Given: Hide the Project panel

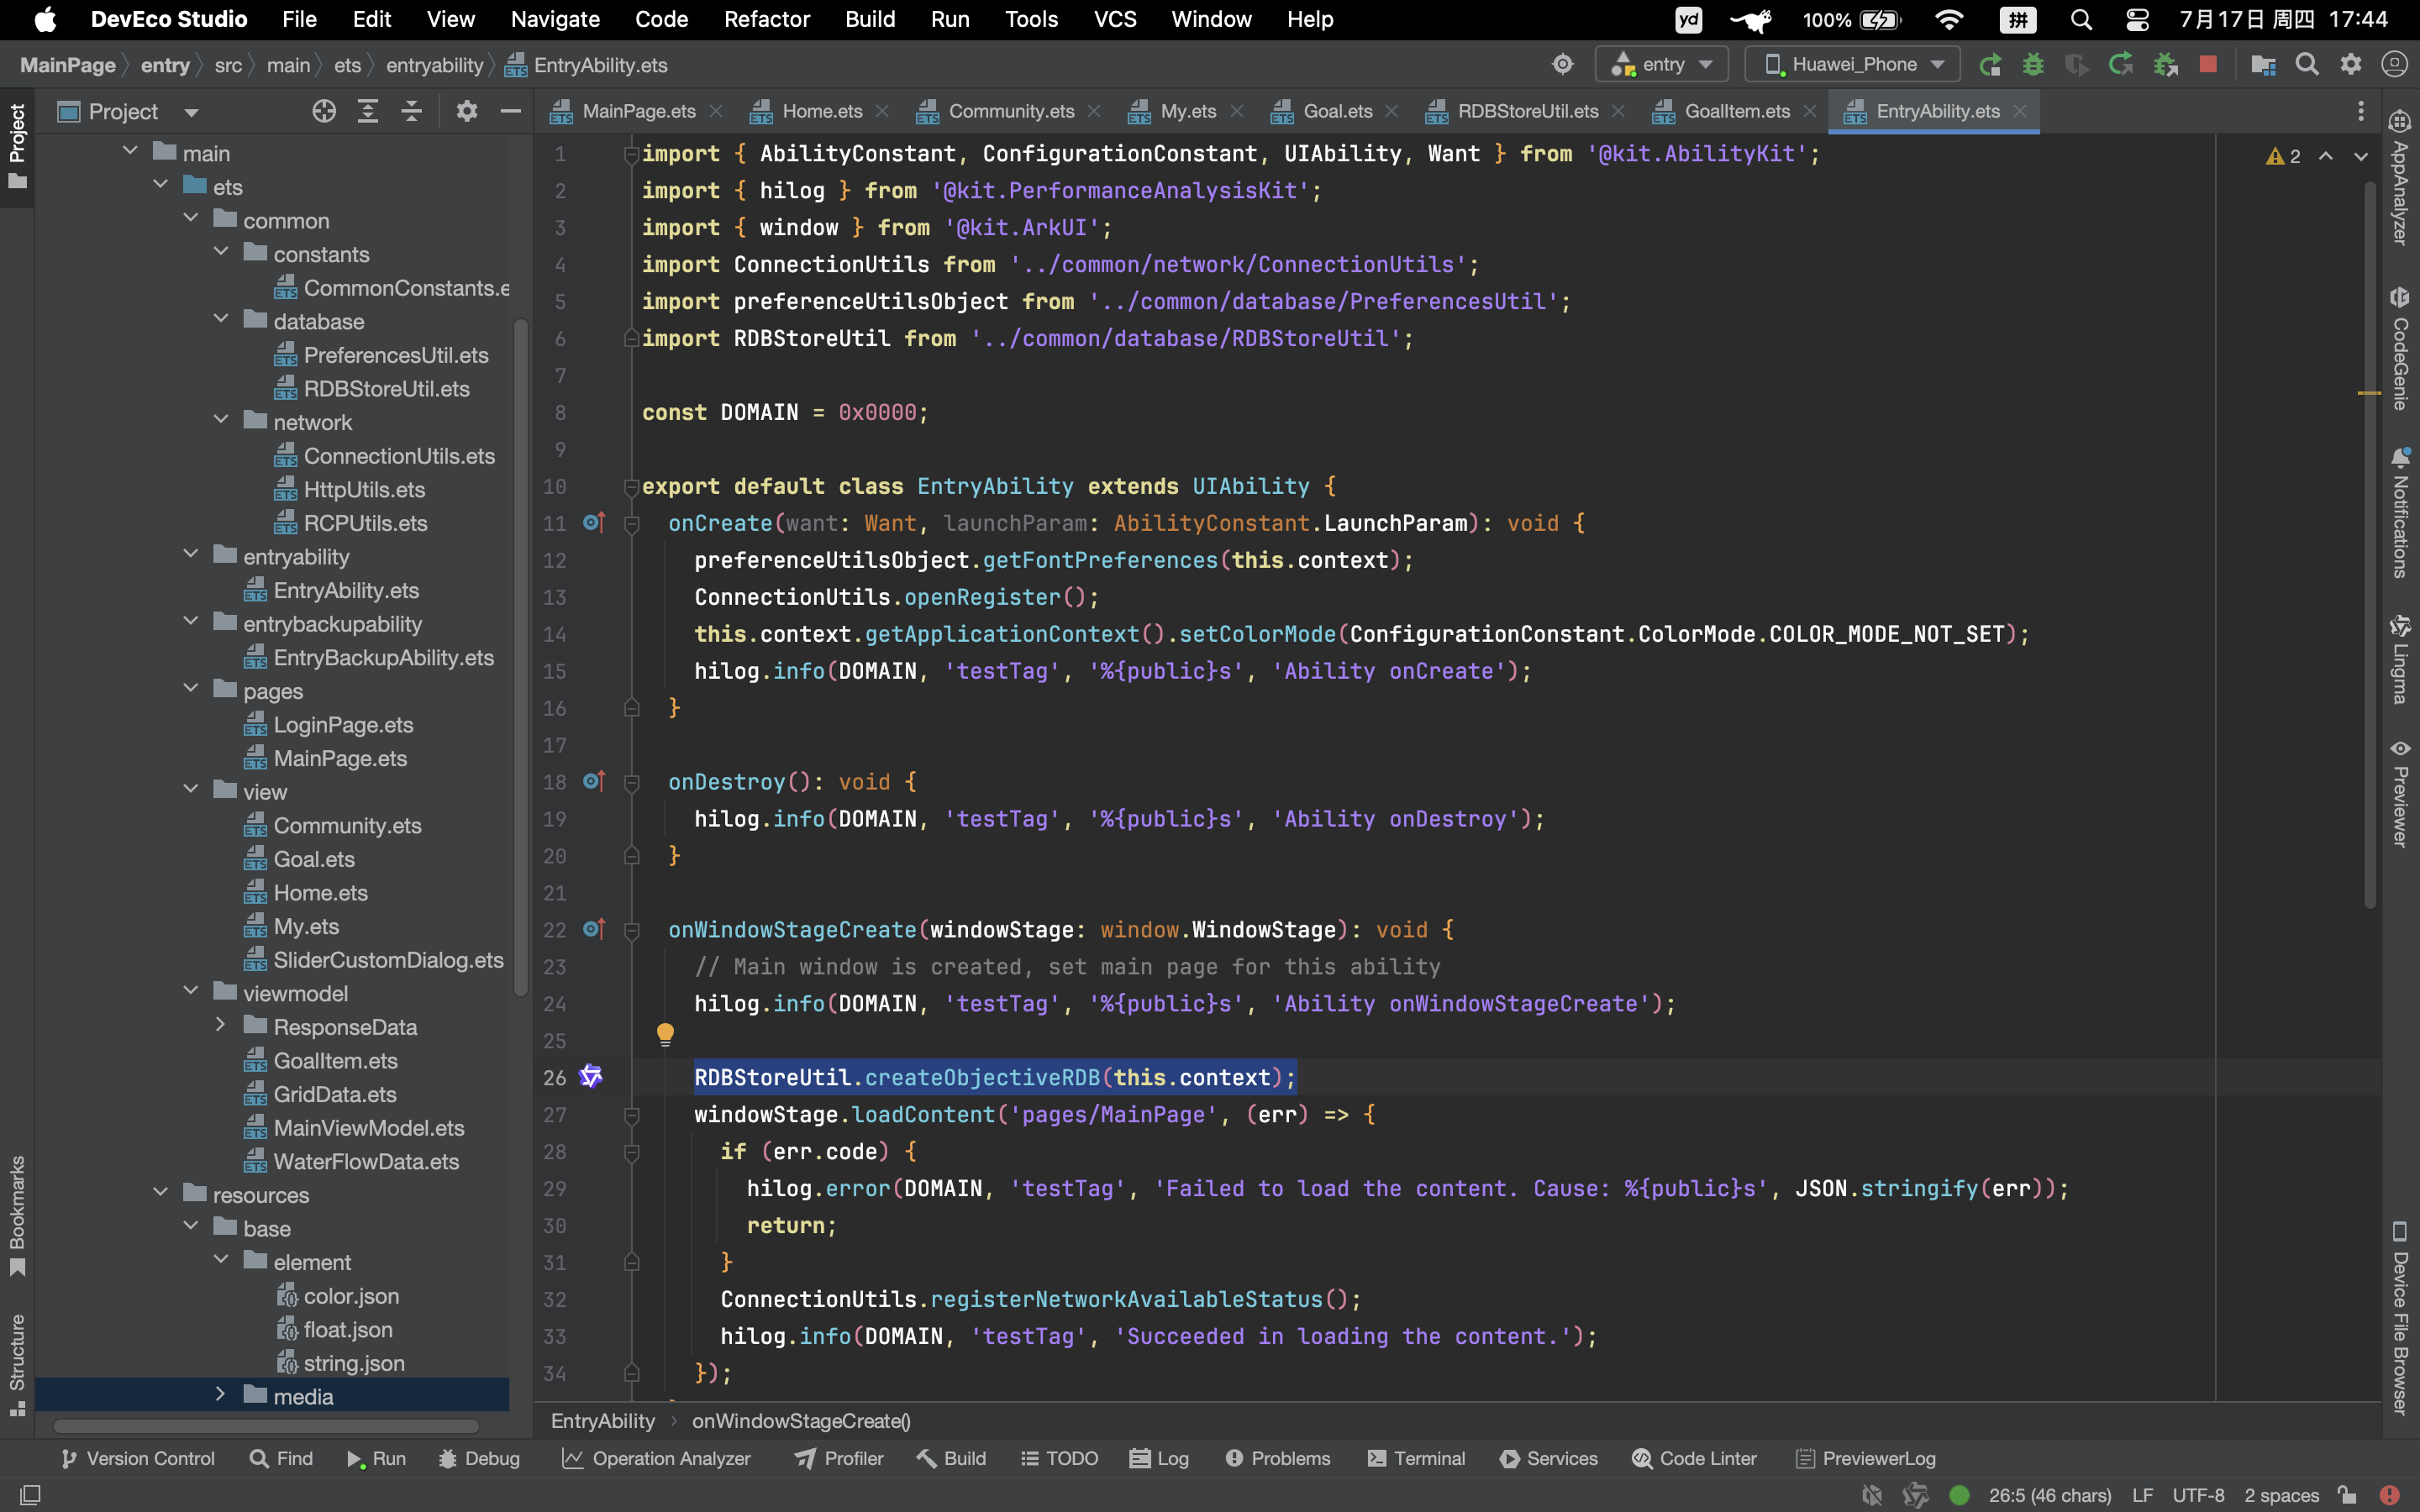Looking at the screenshot, I should pyautogui.click(x=510, y=111).
